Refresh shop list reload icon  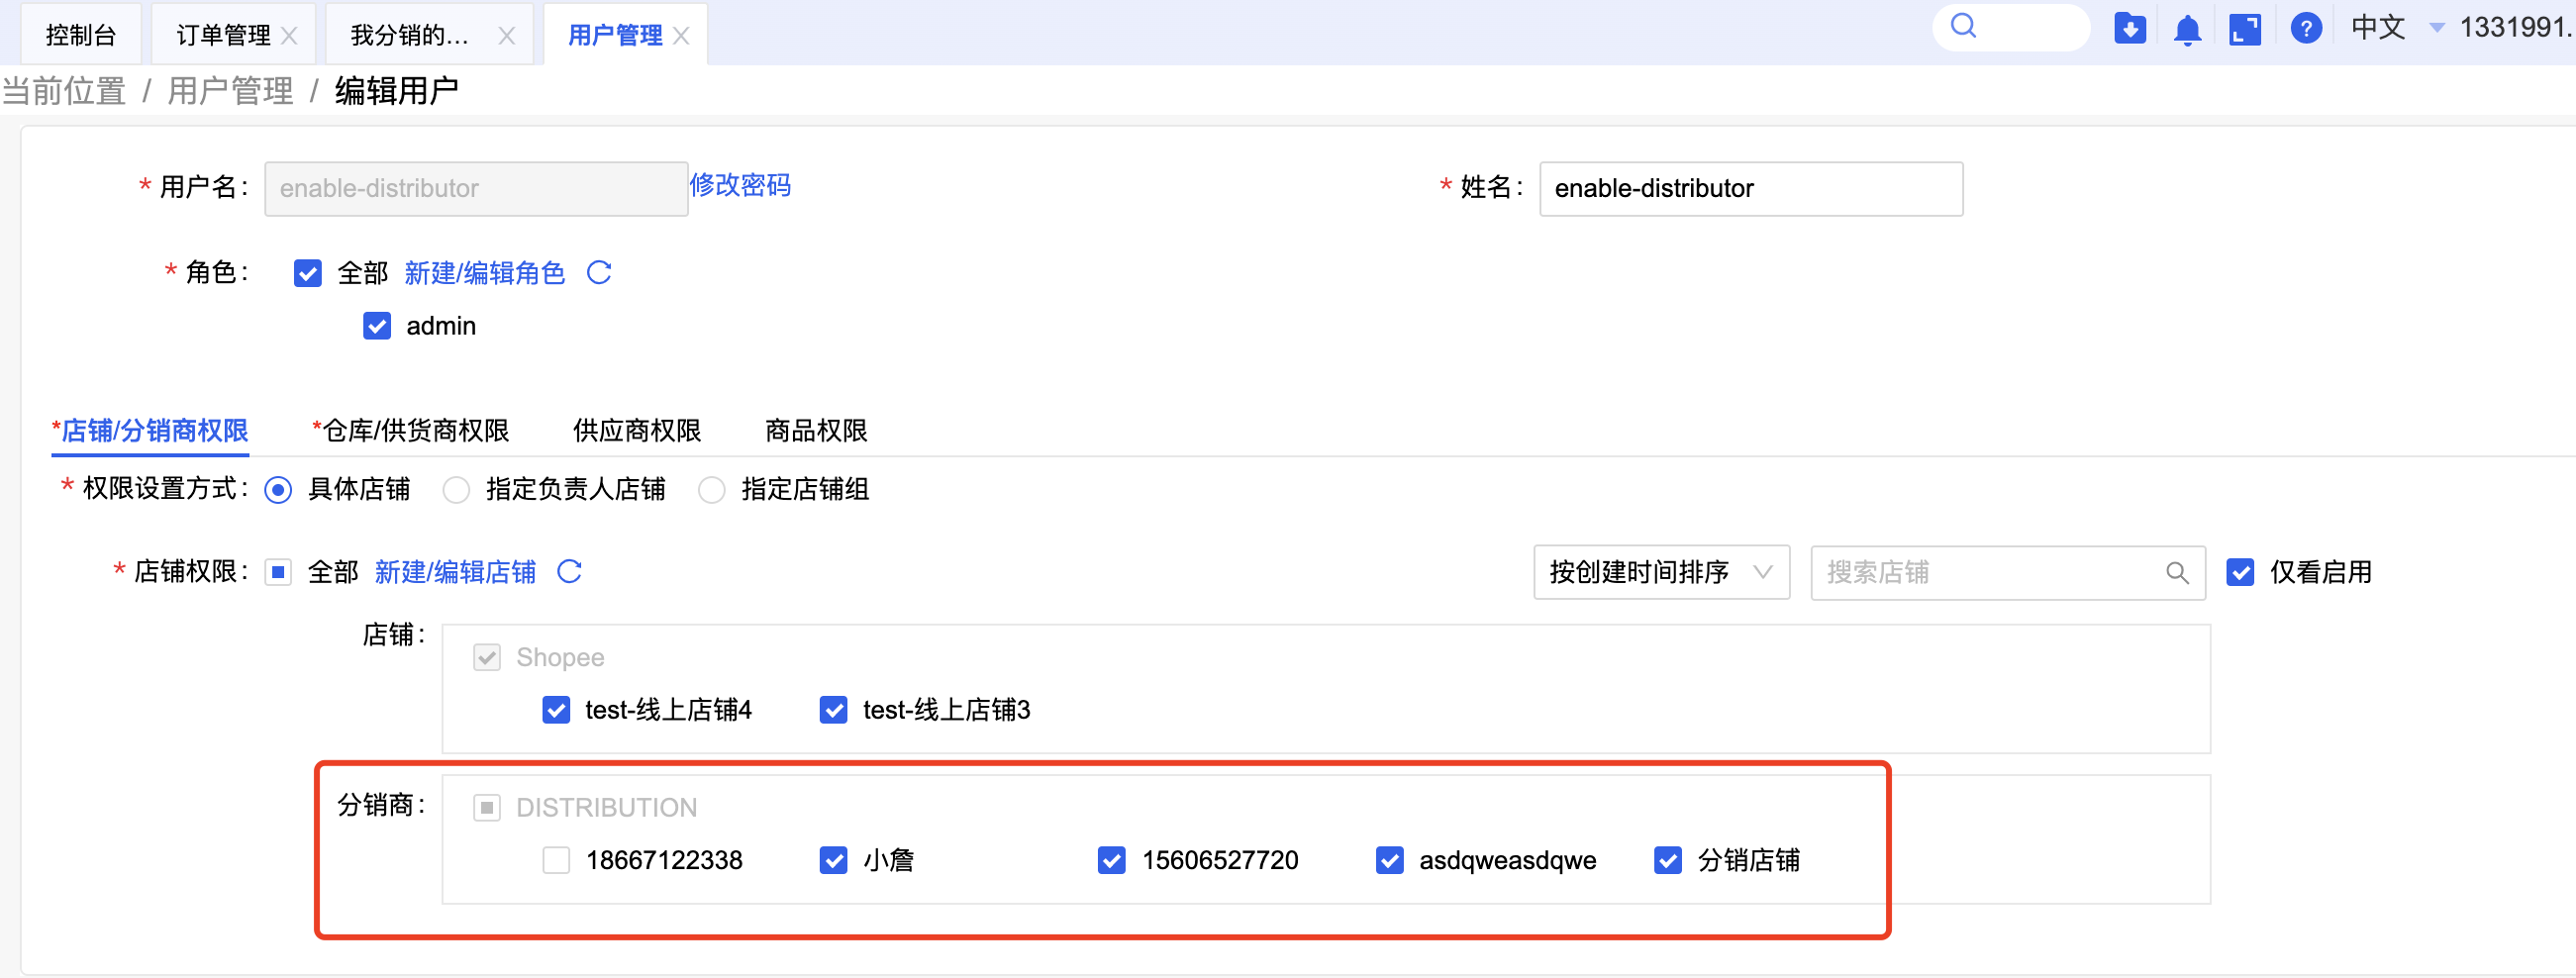pos(570,571)
